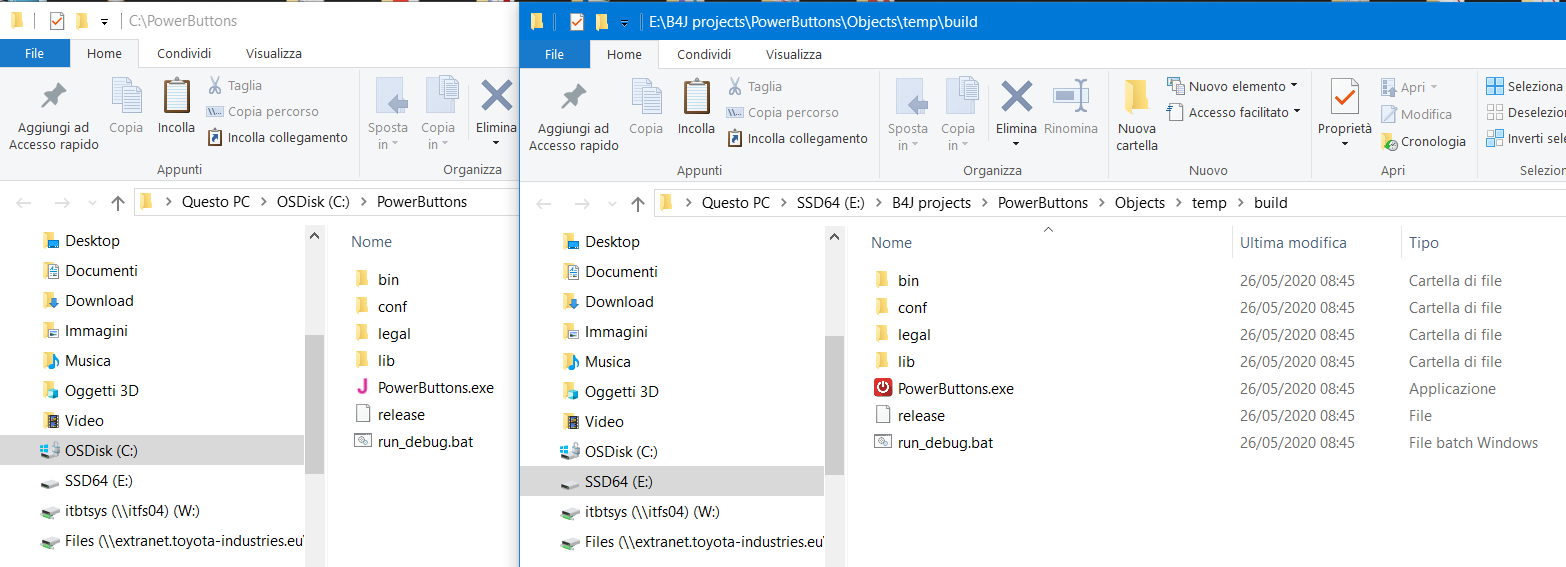1566x567 pixels.
Task: Select PowerButtons.exe with red power icon in build window
Action: (943, 388)
